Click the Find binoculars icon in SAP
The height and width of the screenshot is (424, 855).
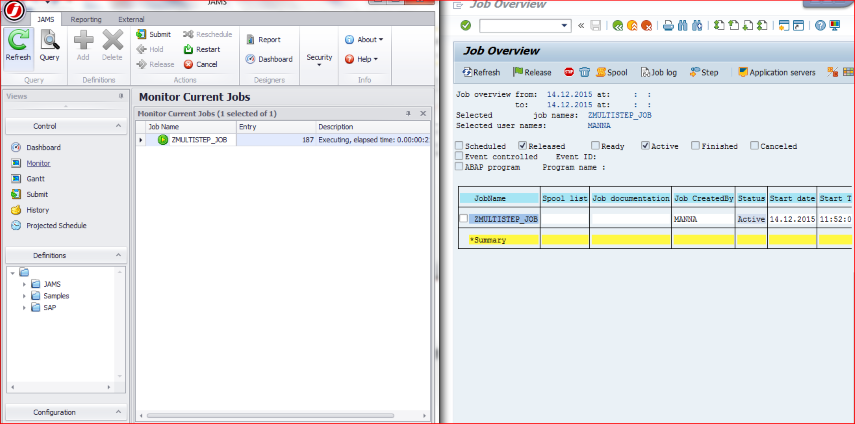pos(682,25)
